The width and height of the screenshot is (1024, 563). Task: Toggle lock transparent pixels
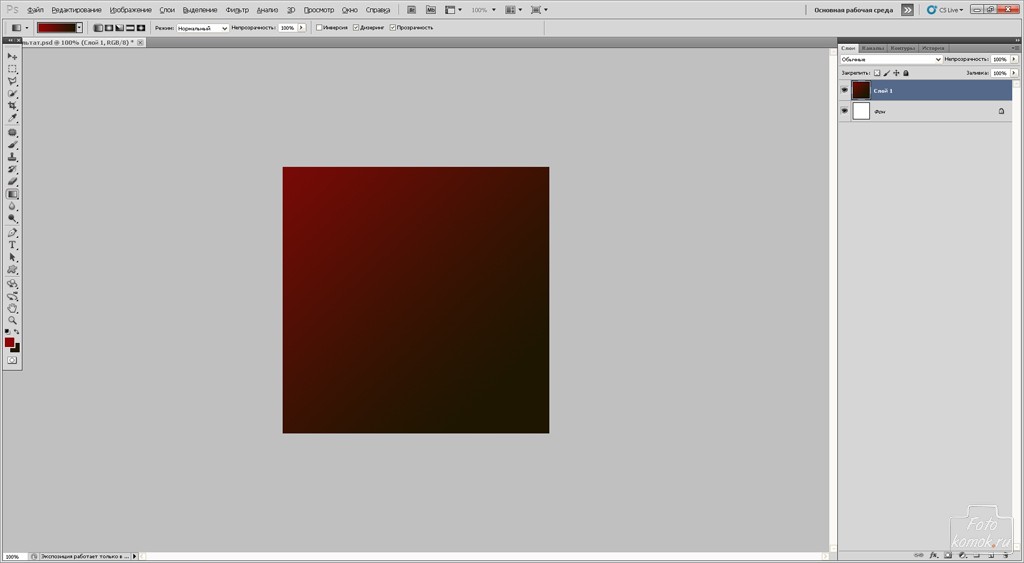(x=877, y=73)
